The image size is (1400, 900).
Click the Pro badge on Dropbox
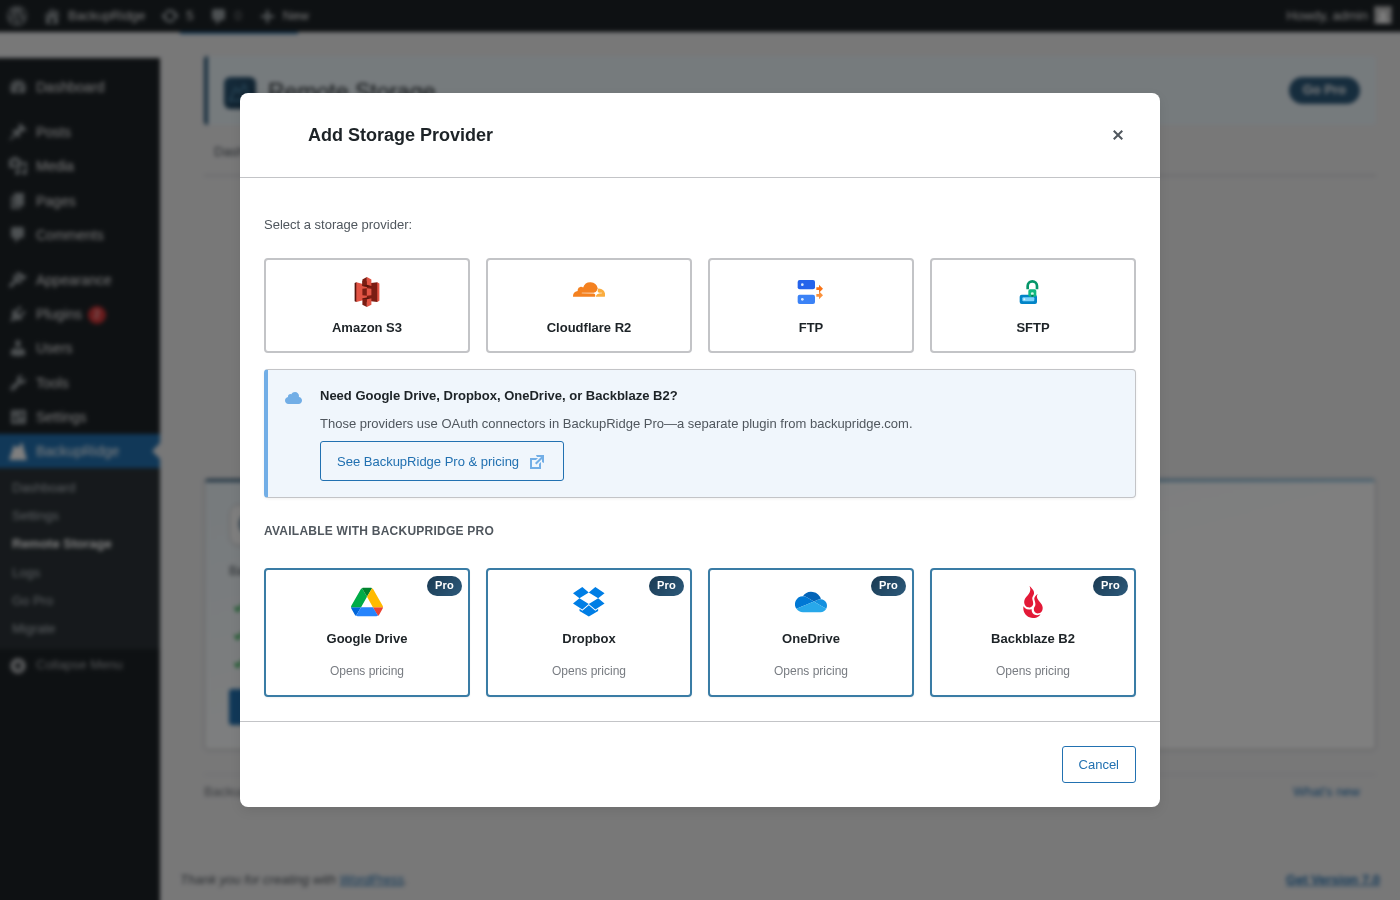pos(666,586)
